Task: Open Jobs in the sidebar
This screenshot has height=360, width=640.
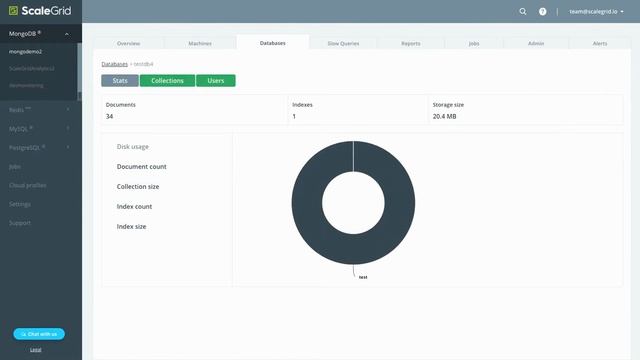Action: (15, 167)
